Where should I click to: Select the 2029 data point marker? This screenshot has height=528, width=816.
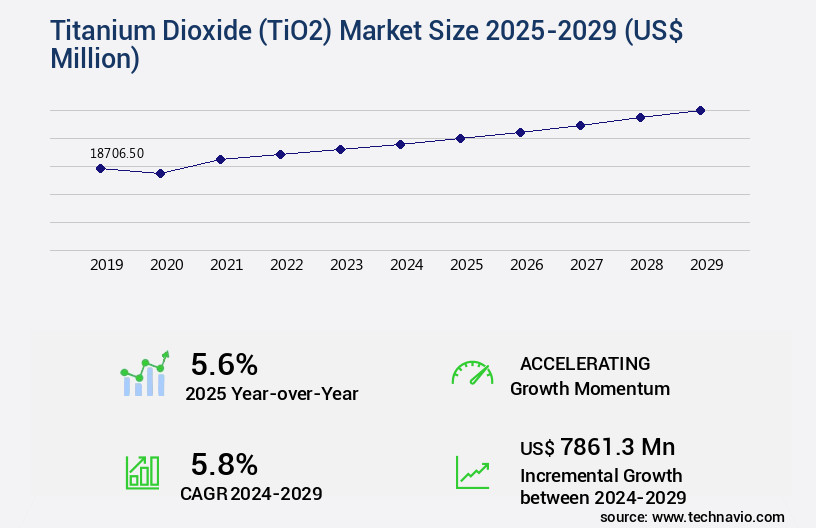pyautogui.click(x=700, y=110)
